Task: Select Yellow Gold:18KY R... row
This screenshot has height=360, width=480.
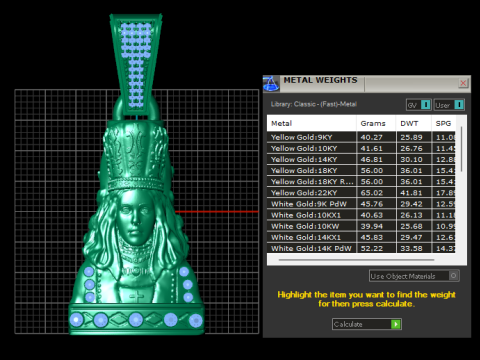Action: pos(361,182)
